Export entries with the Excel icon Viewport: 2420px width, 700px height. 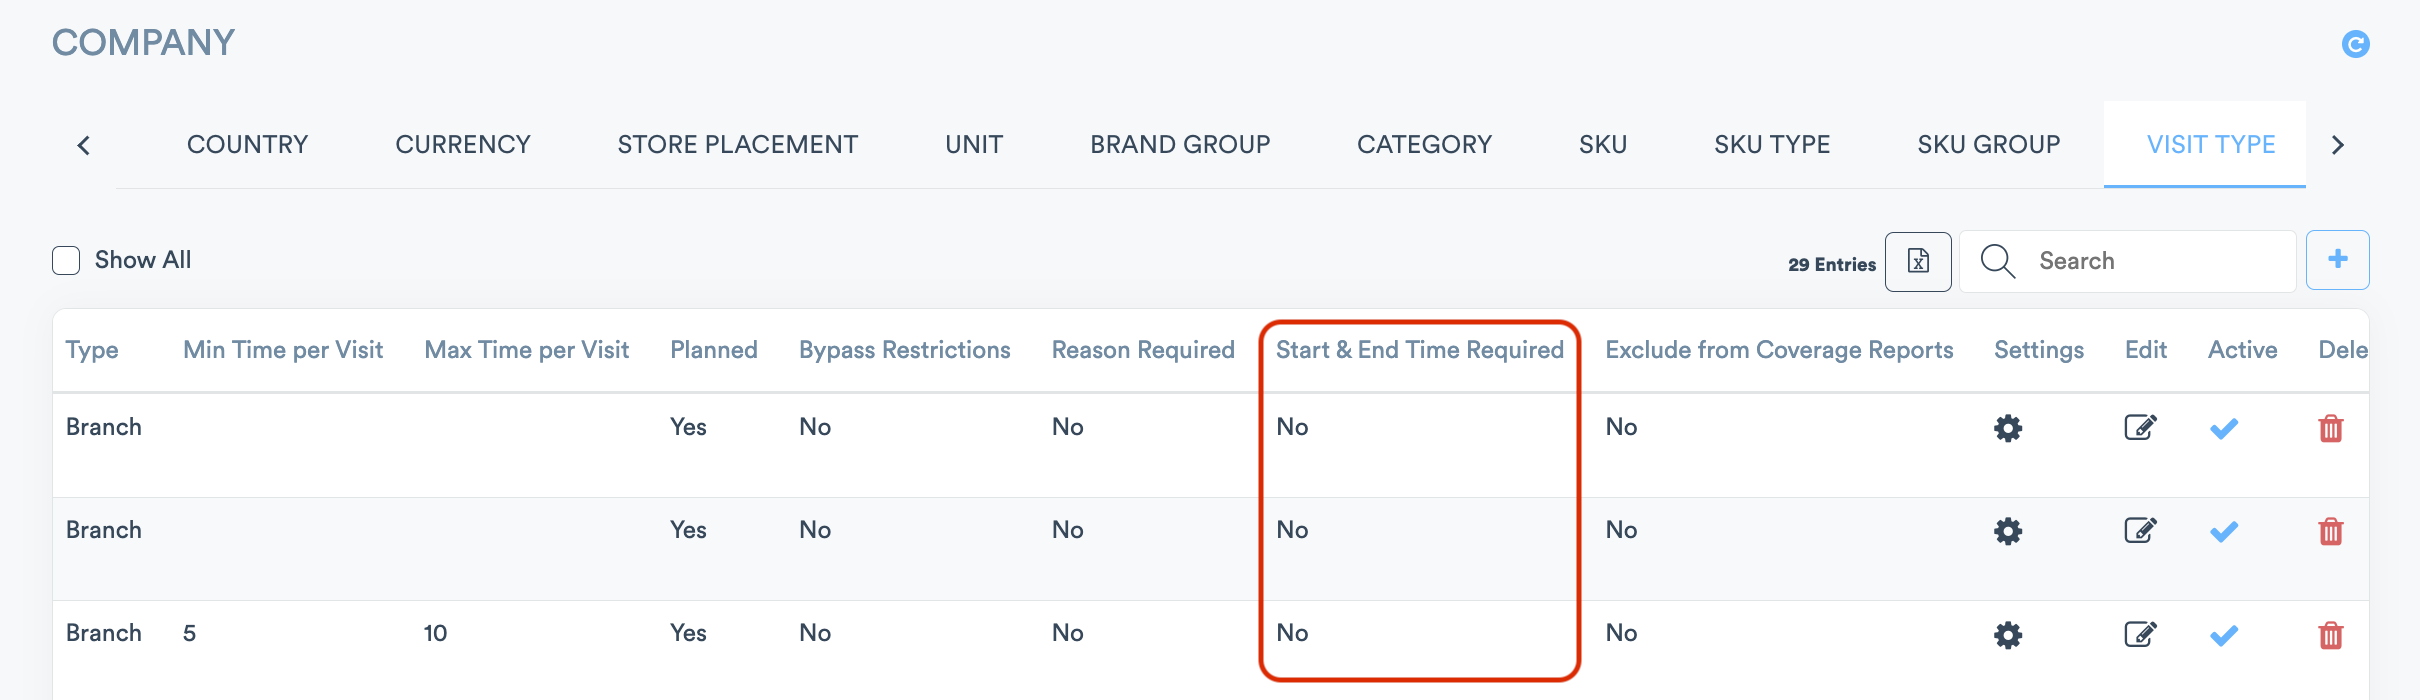[1917, 262]
